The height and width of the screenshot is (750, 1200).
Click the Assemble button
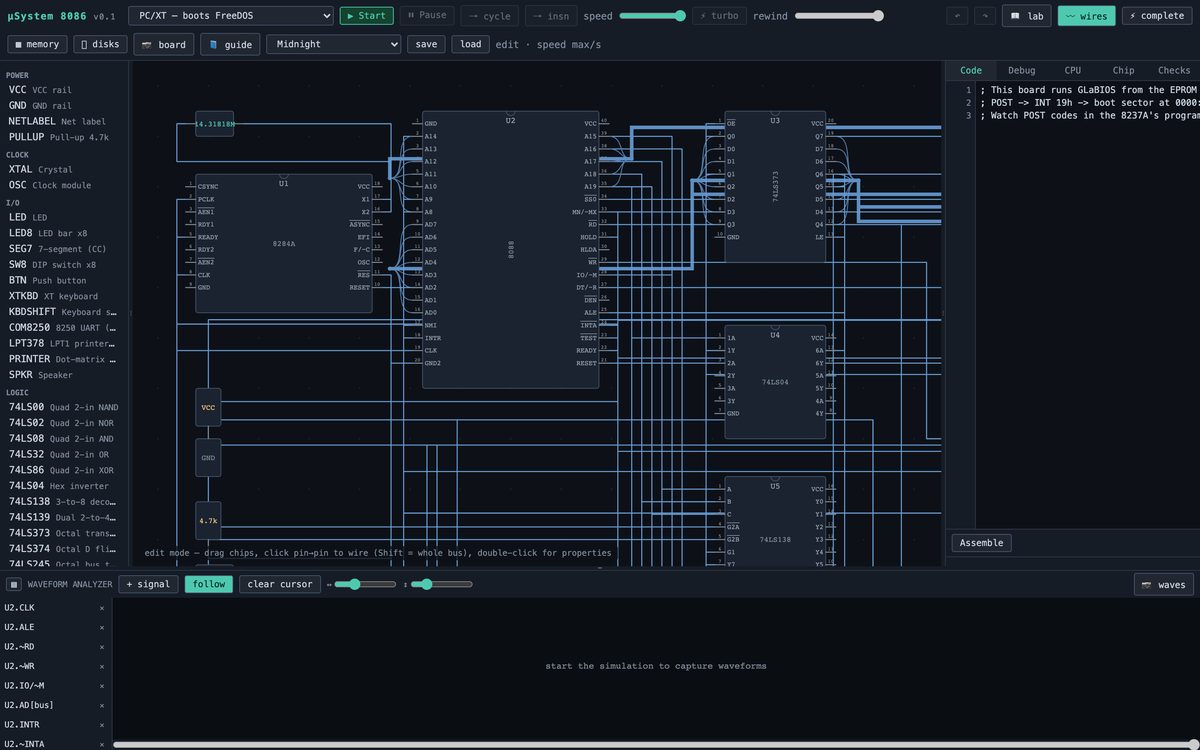pos(981,543)
